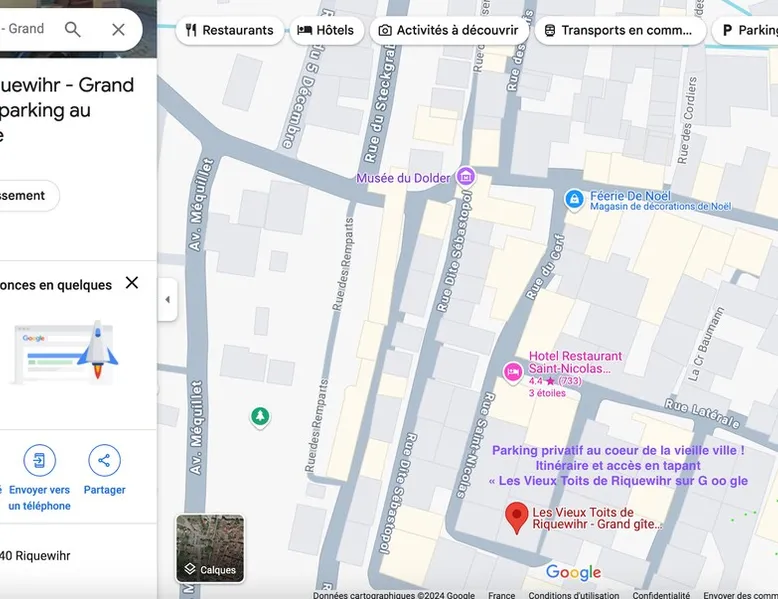This screenshot has width=778, height=599.
Task: Click Envoyer vers un téléphone icon
Action: tap(39, 460)
